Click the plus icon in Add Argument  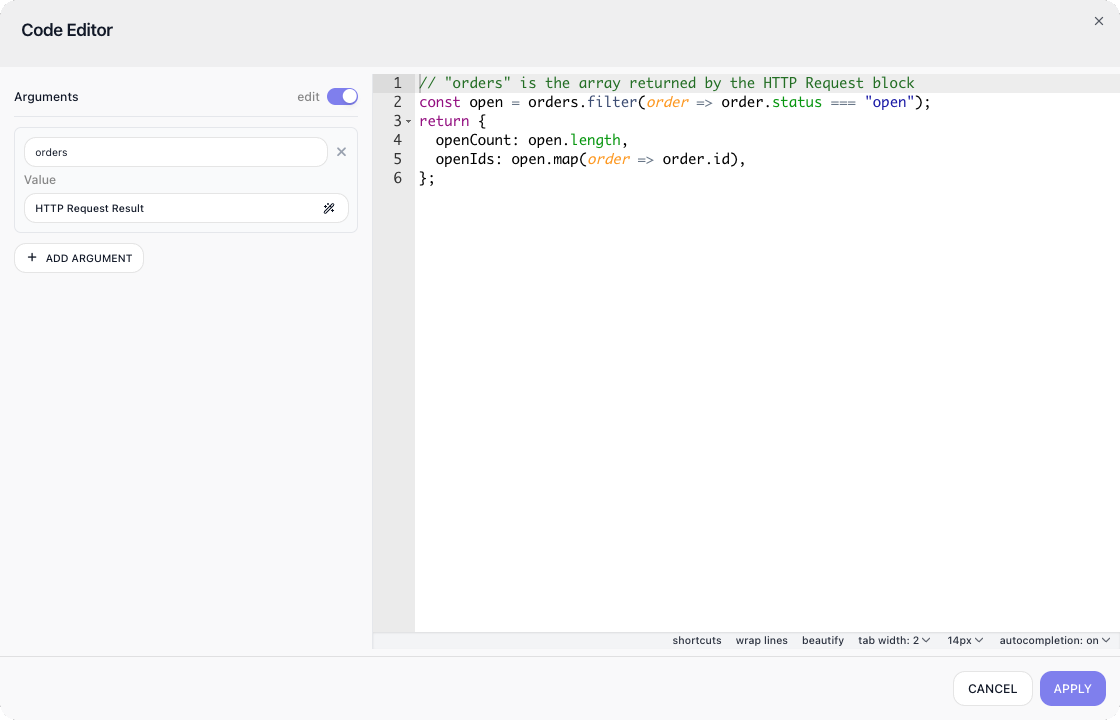coord(31,257)
